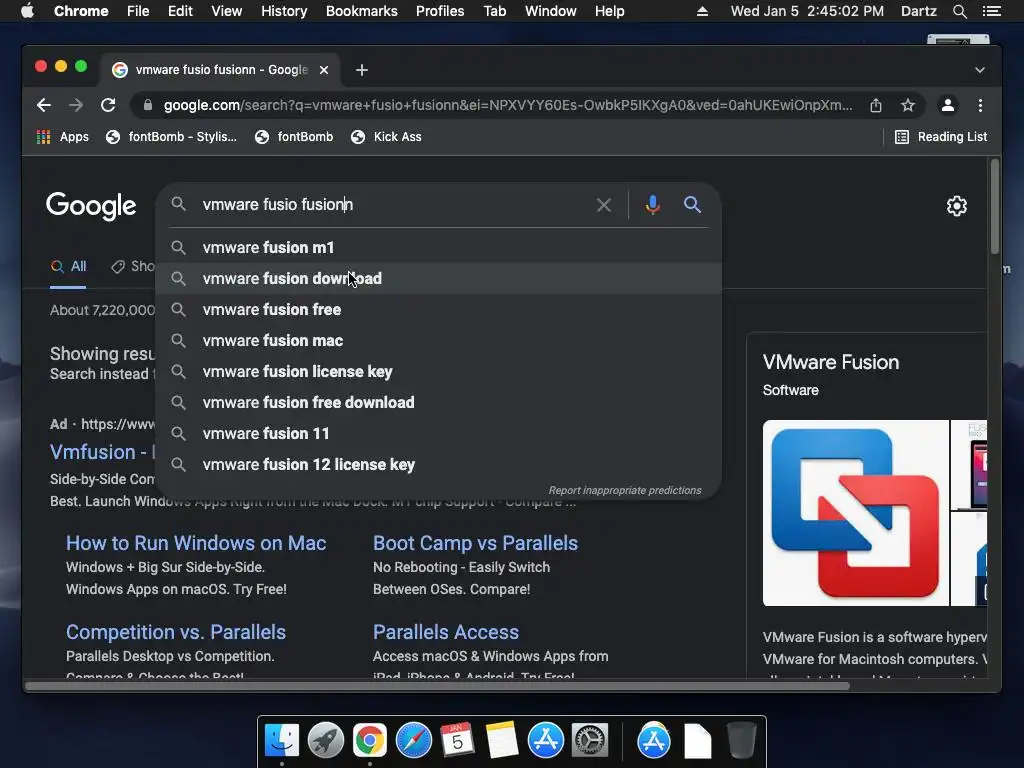Screen dimensions: 1024x768
Task: Open the Chrome app menu
Action: click(81, 11)
